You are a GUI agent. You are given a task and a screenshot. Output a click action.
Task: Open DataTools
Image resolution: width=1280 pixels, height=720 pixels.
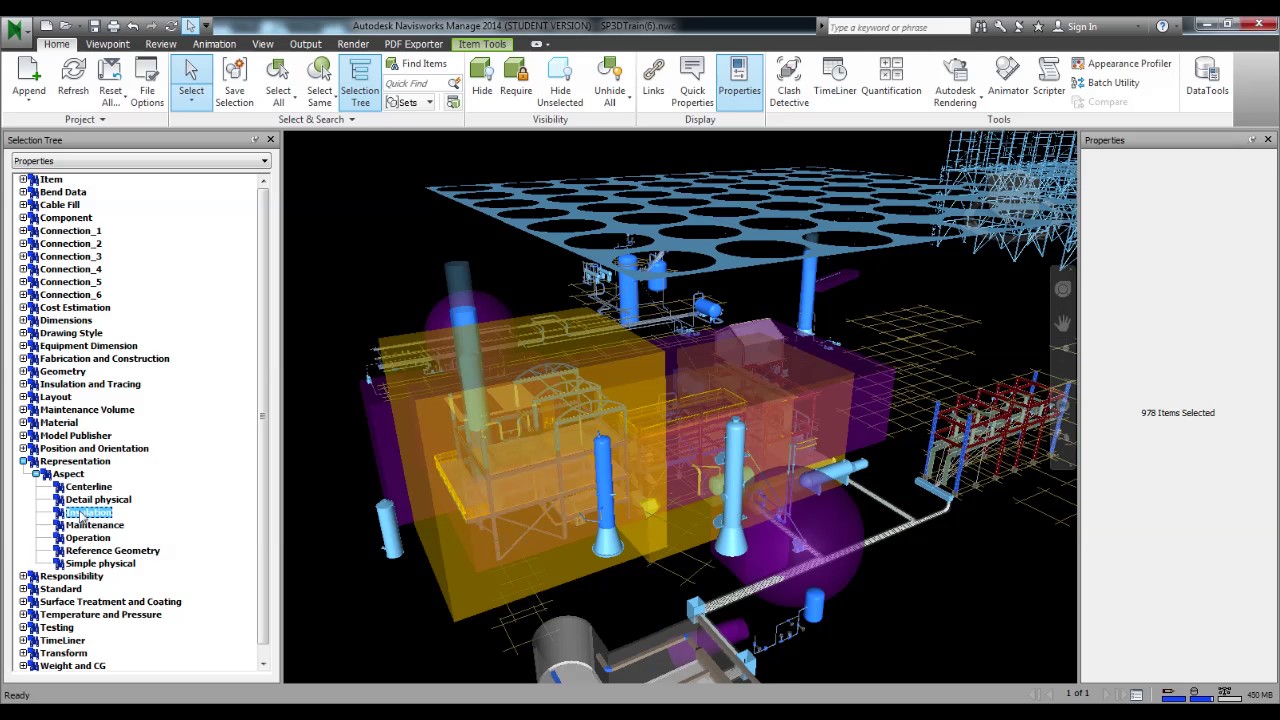[1207, 78]
